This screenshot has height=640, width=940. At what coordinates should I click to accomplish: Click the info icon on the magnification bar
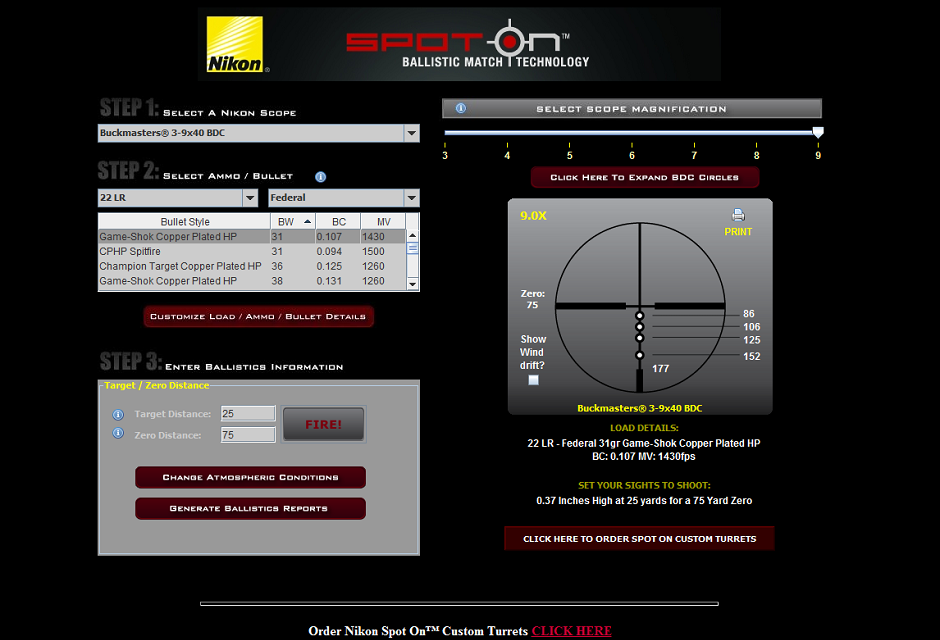[458, 108]
